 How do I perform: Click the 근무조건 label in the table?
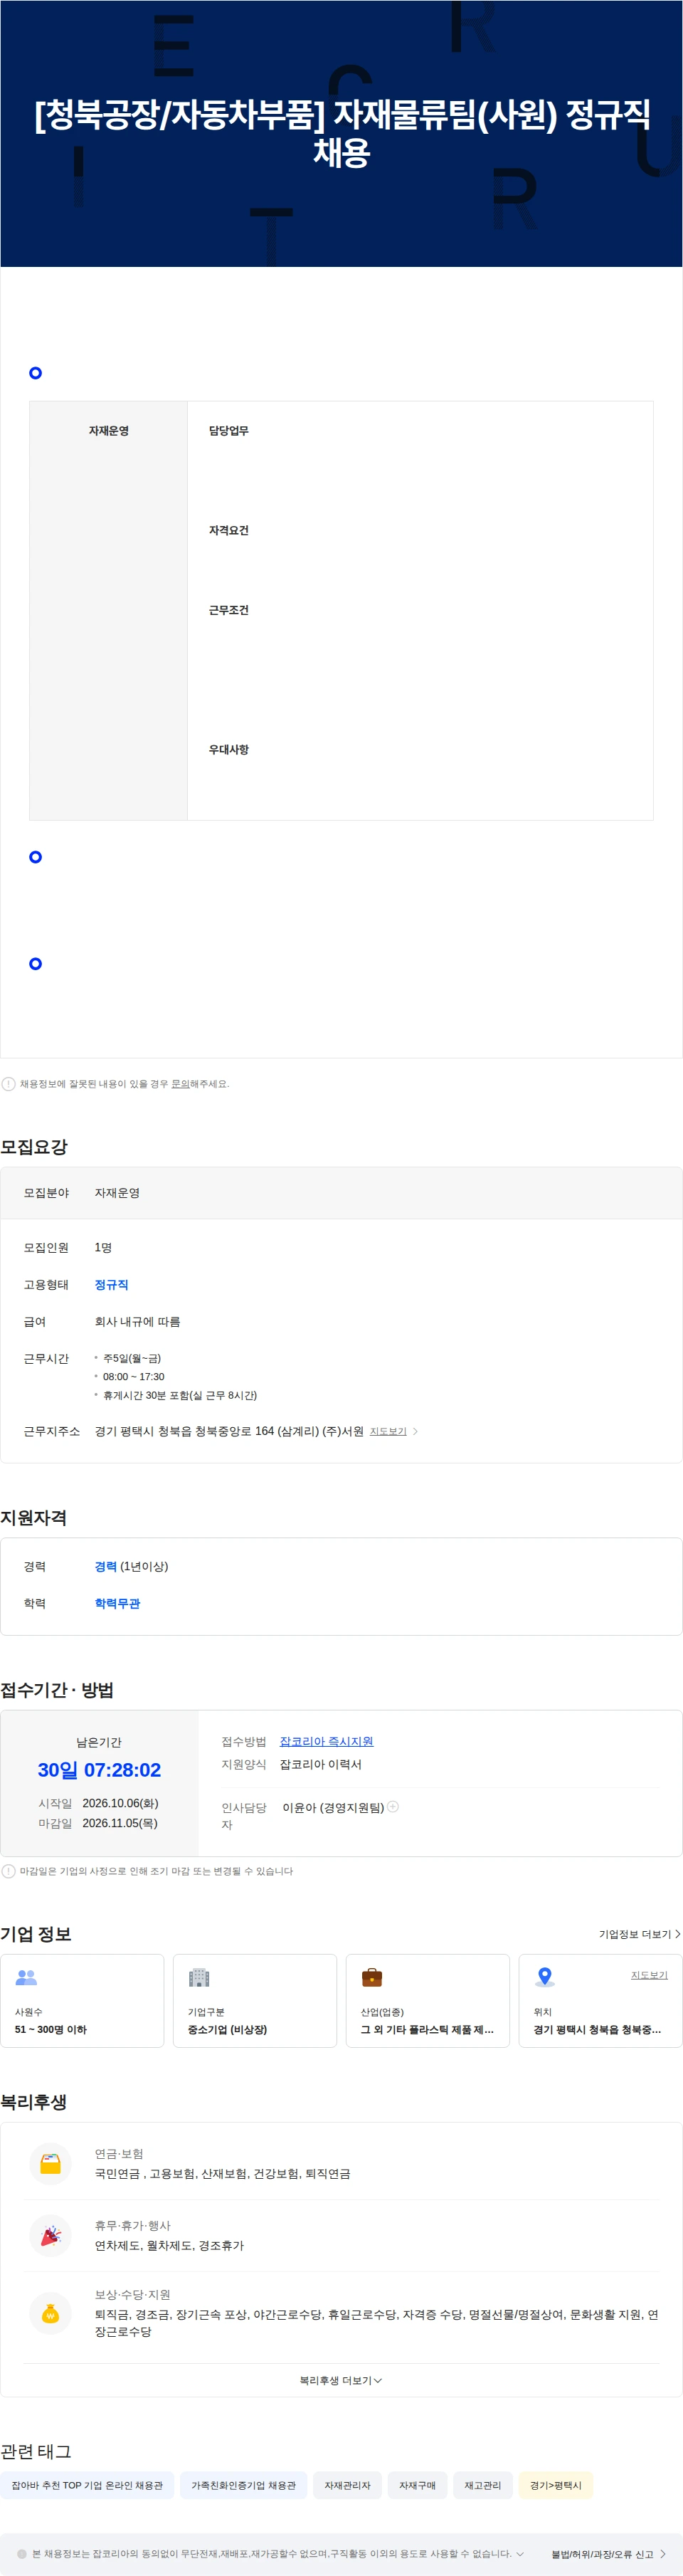(229, 610)
